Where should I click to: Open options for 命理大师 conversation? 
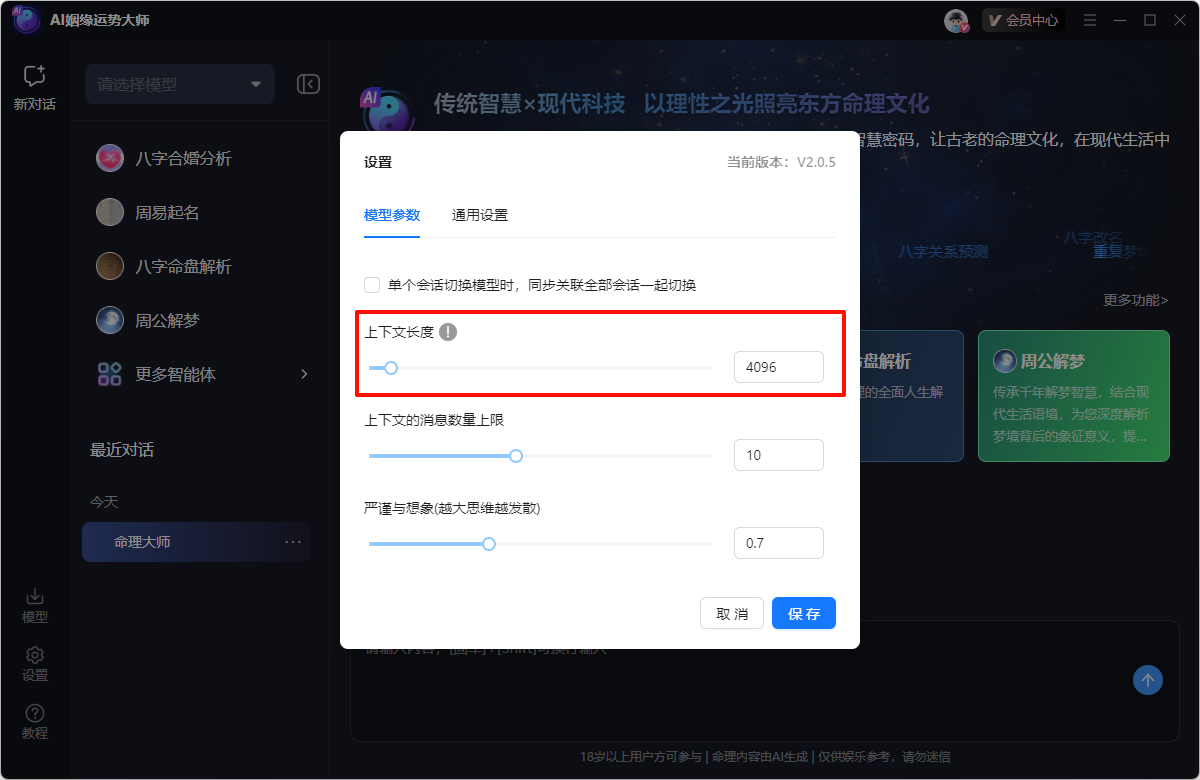click(x=291, y=541)
